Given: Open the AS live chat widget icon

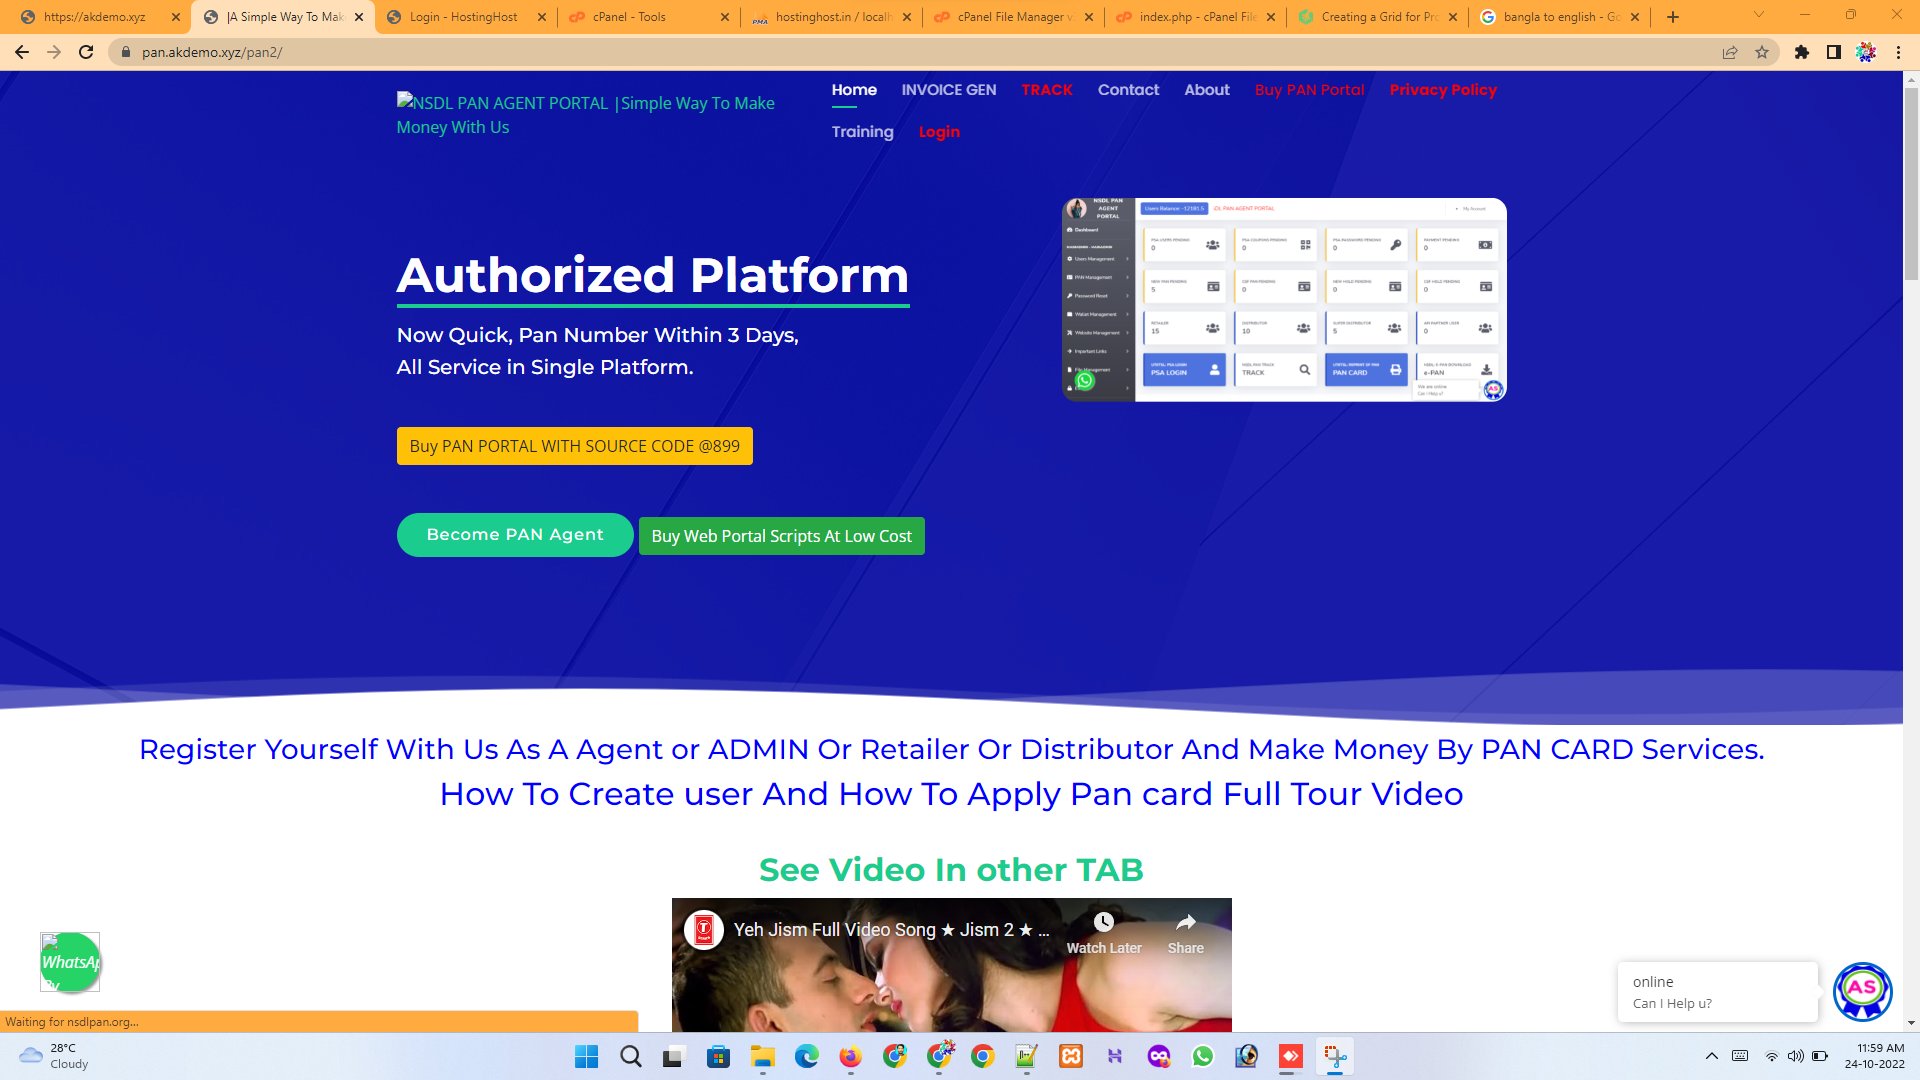Looking at the screenshot, I should [x=1862, y=991].
